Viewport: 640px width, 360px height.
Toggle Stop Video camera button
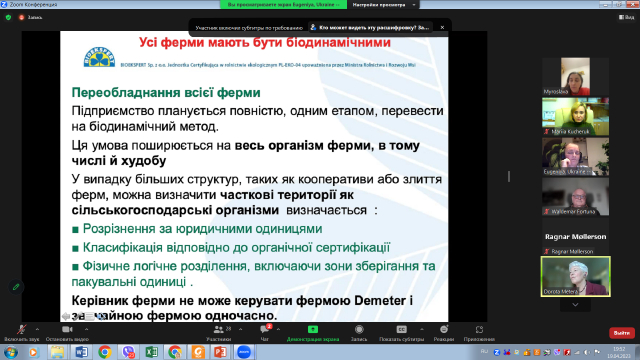tap(67, 329)
